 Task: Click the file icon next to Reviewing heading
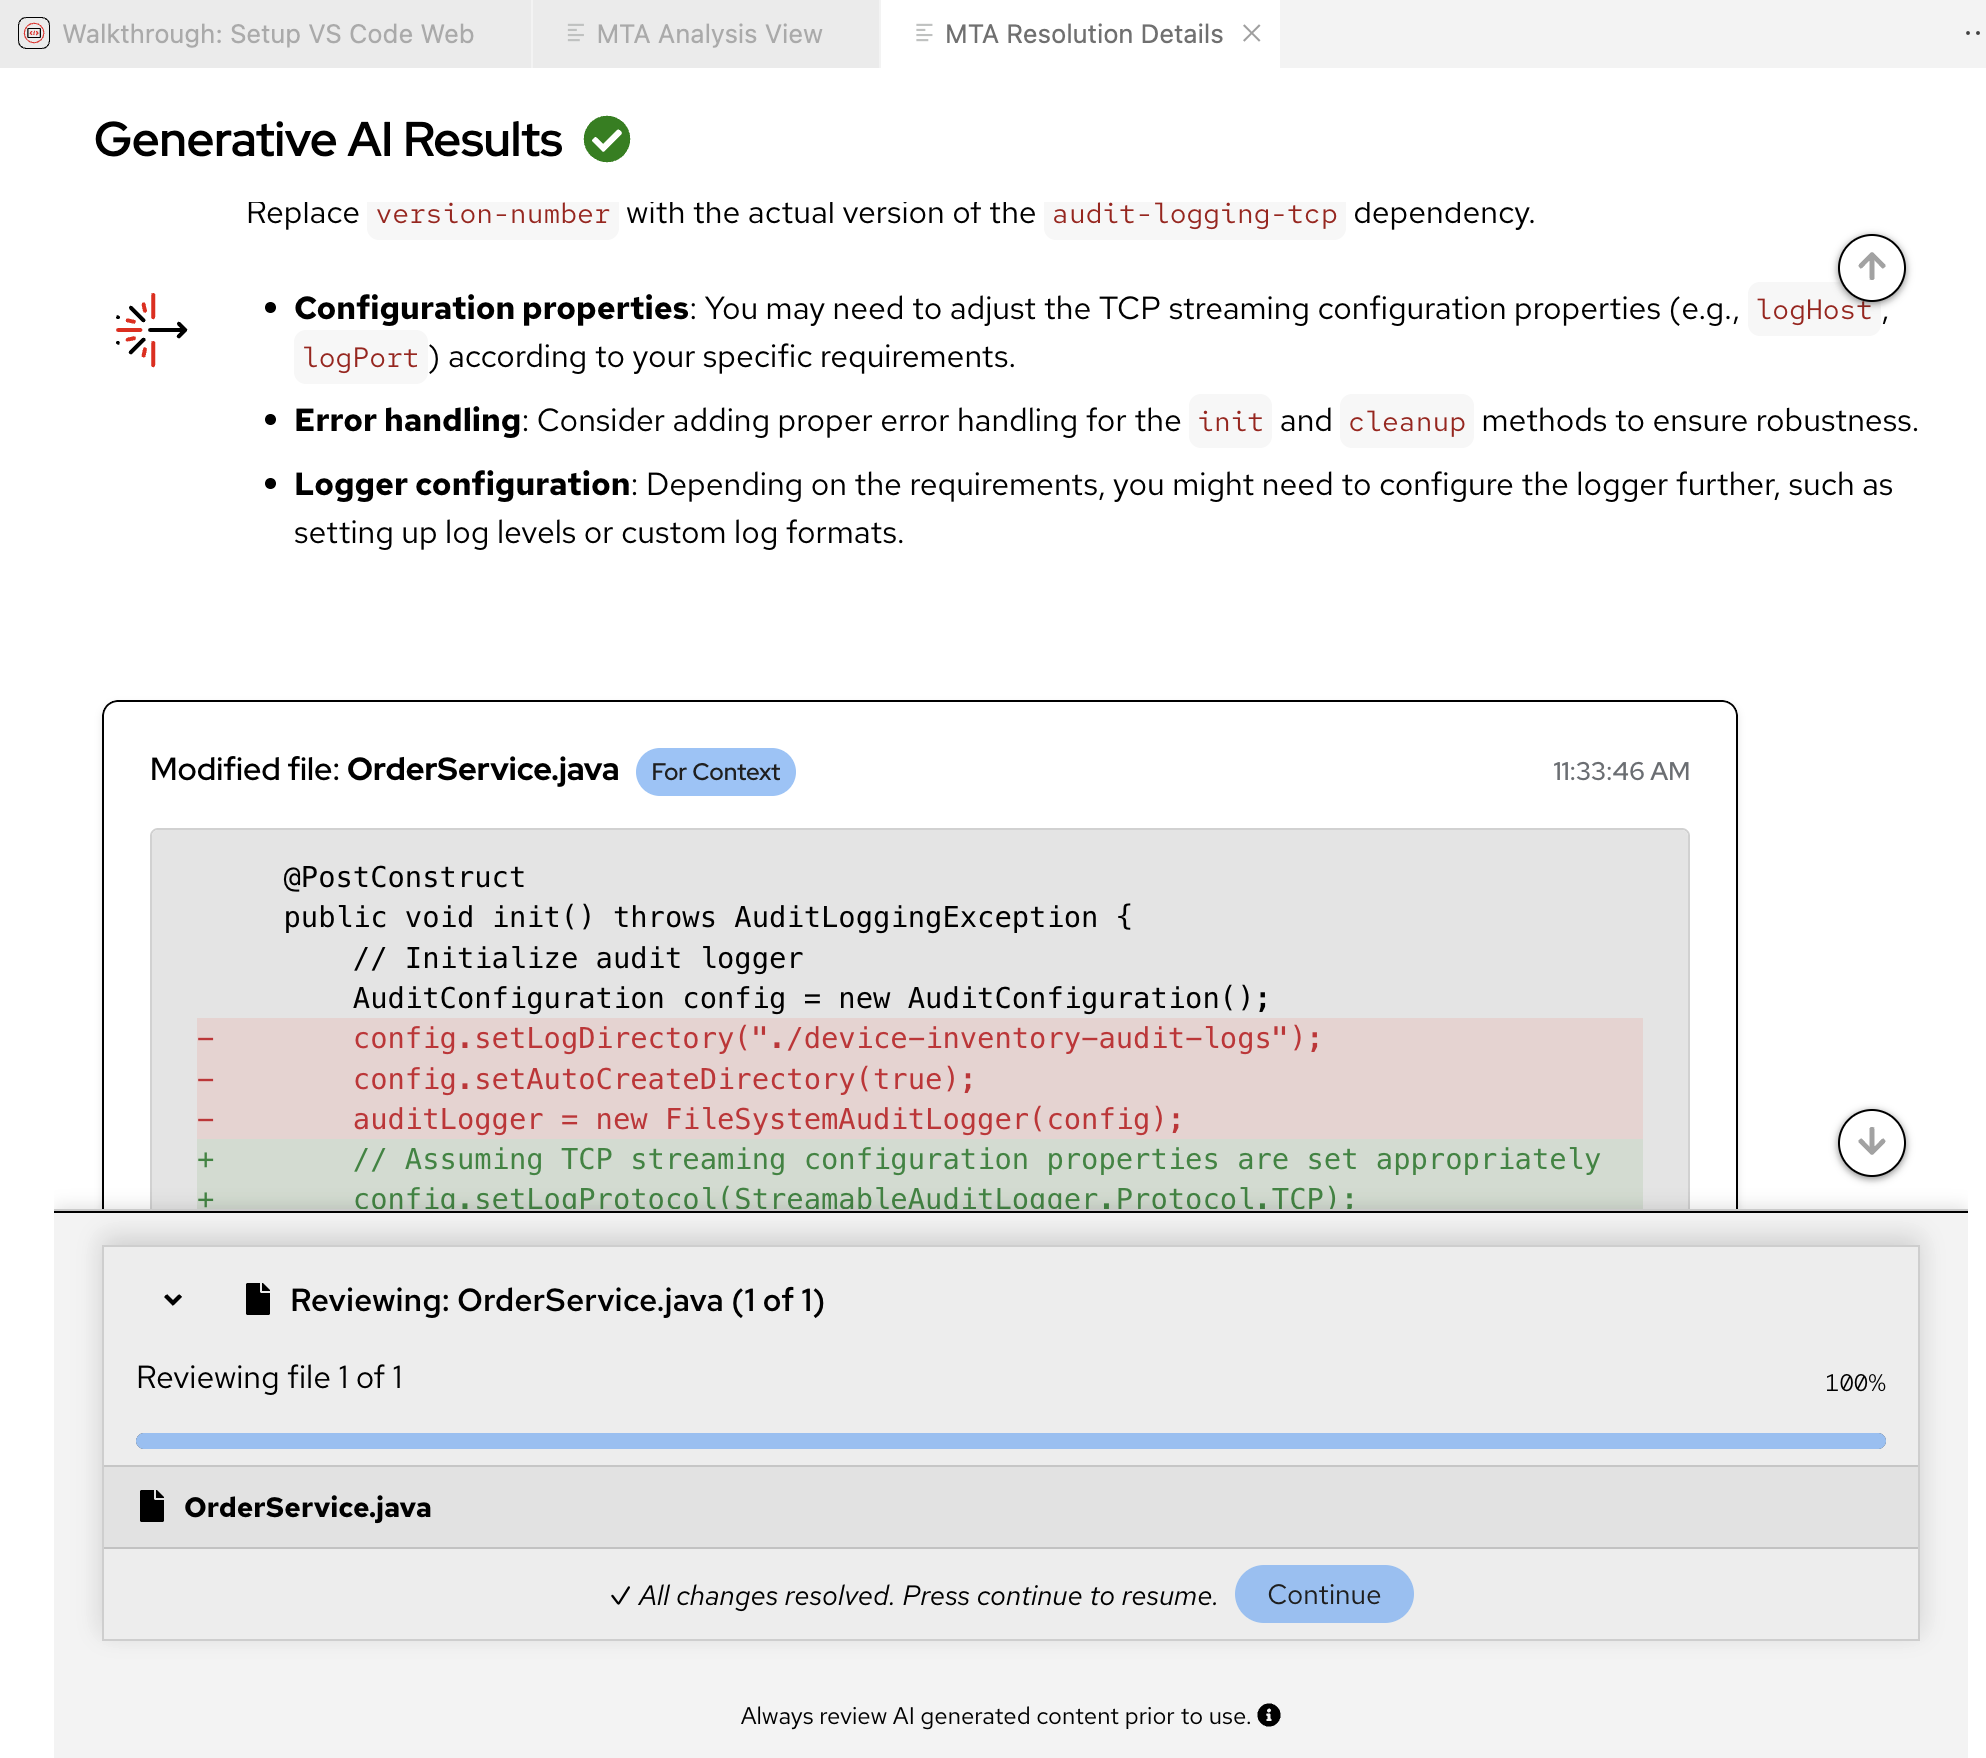[258, 1299]
